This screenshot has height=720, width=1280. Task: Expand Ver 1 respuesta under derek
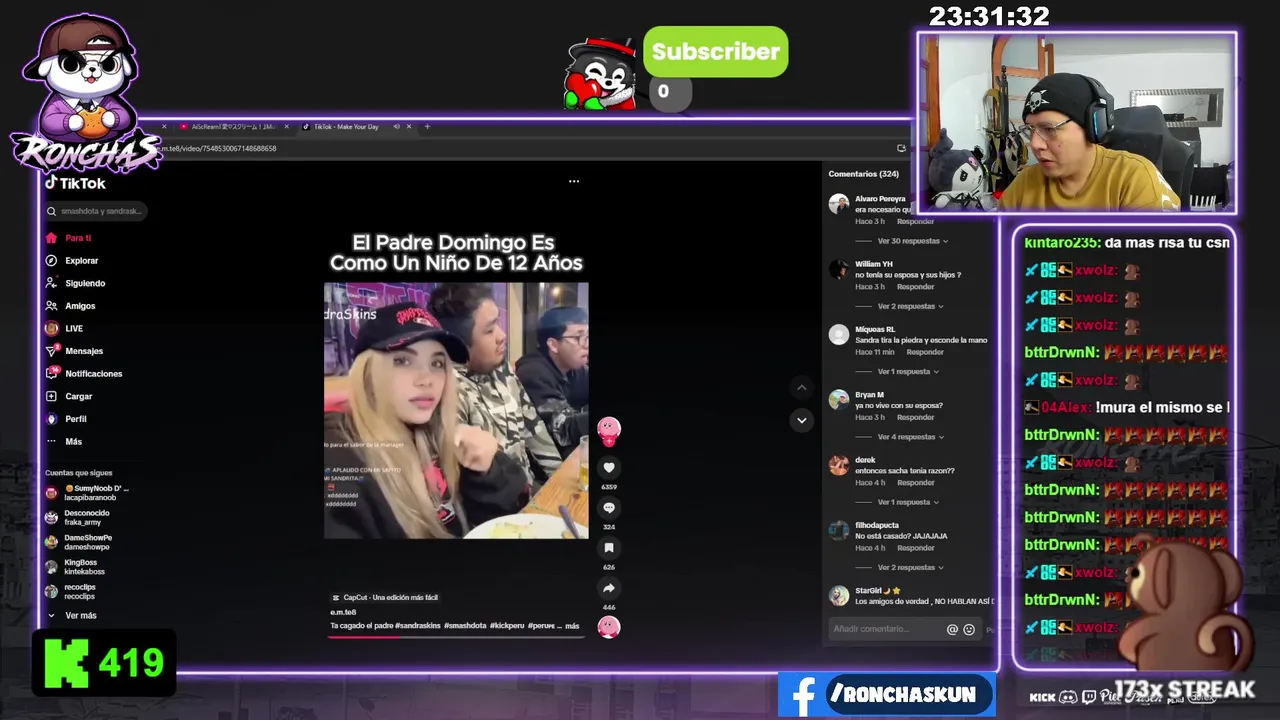tap(908, 502)
